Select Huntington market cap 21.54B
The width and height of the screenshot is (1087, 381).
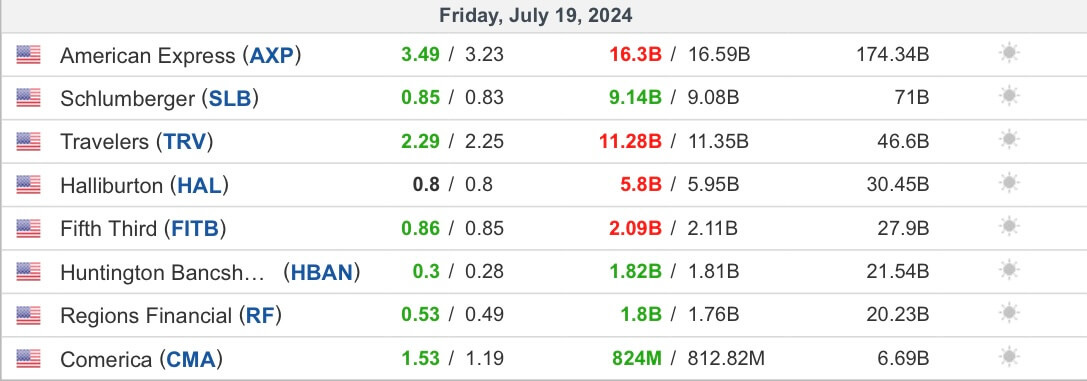click(898, 271)
